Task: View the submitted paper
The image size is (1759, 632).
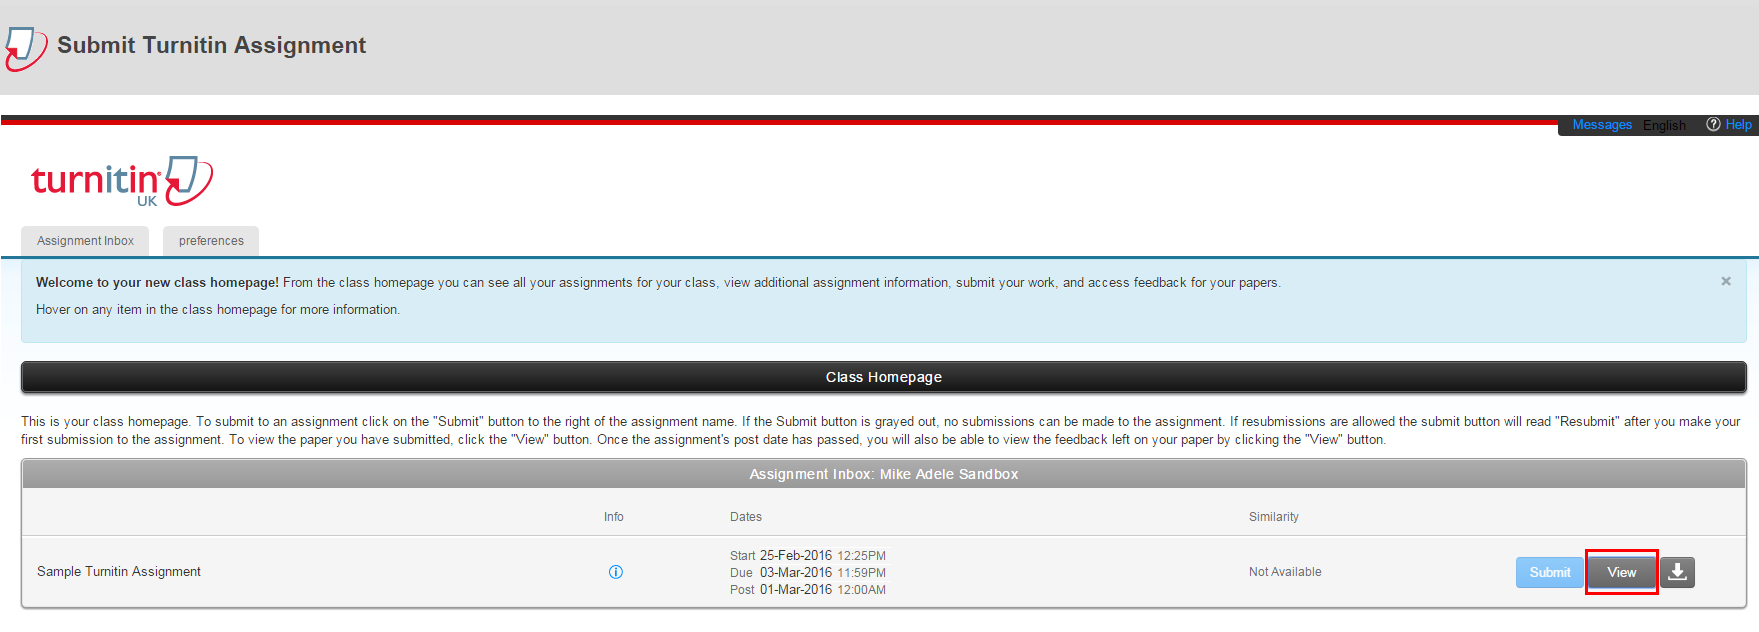Action: pos(1622,572)
